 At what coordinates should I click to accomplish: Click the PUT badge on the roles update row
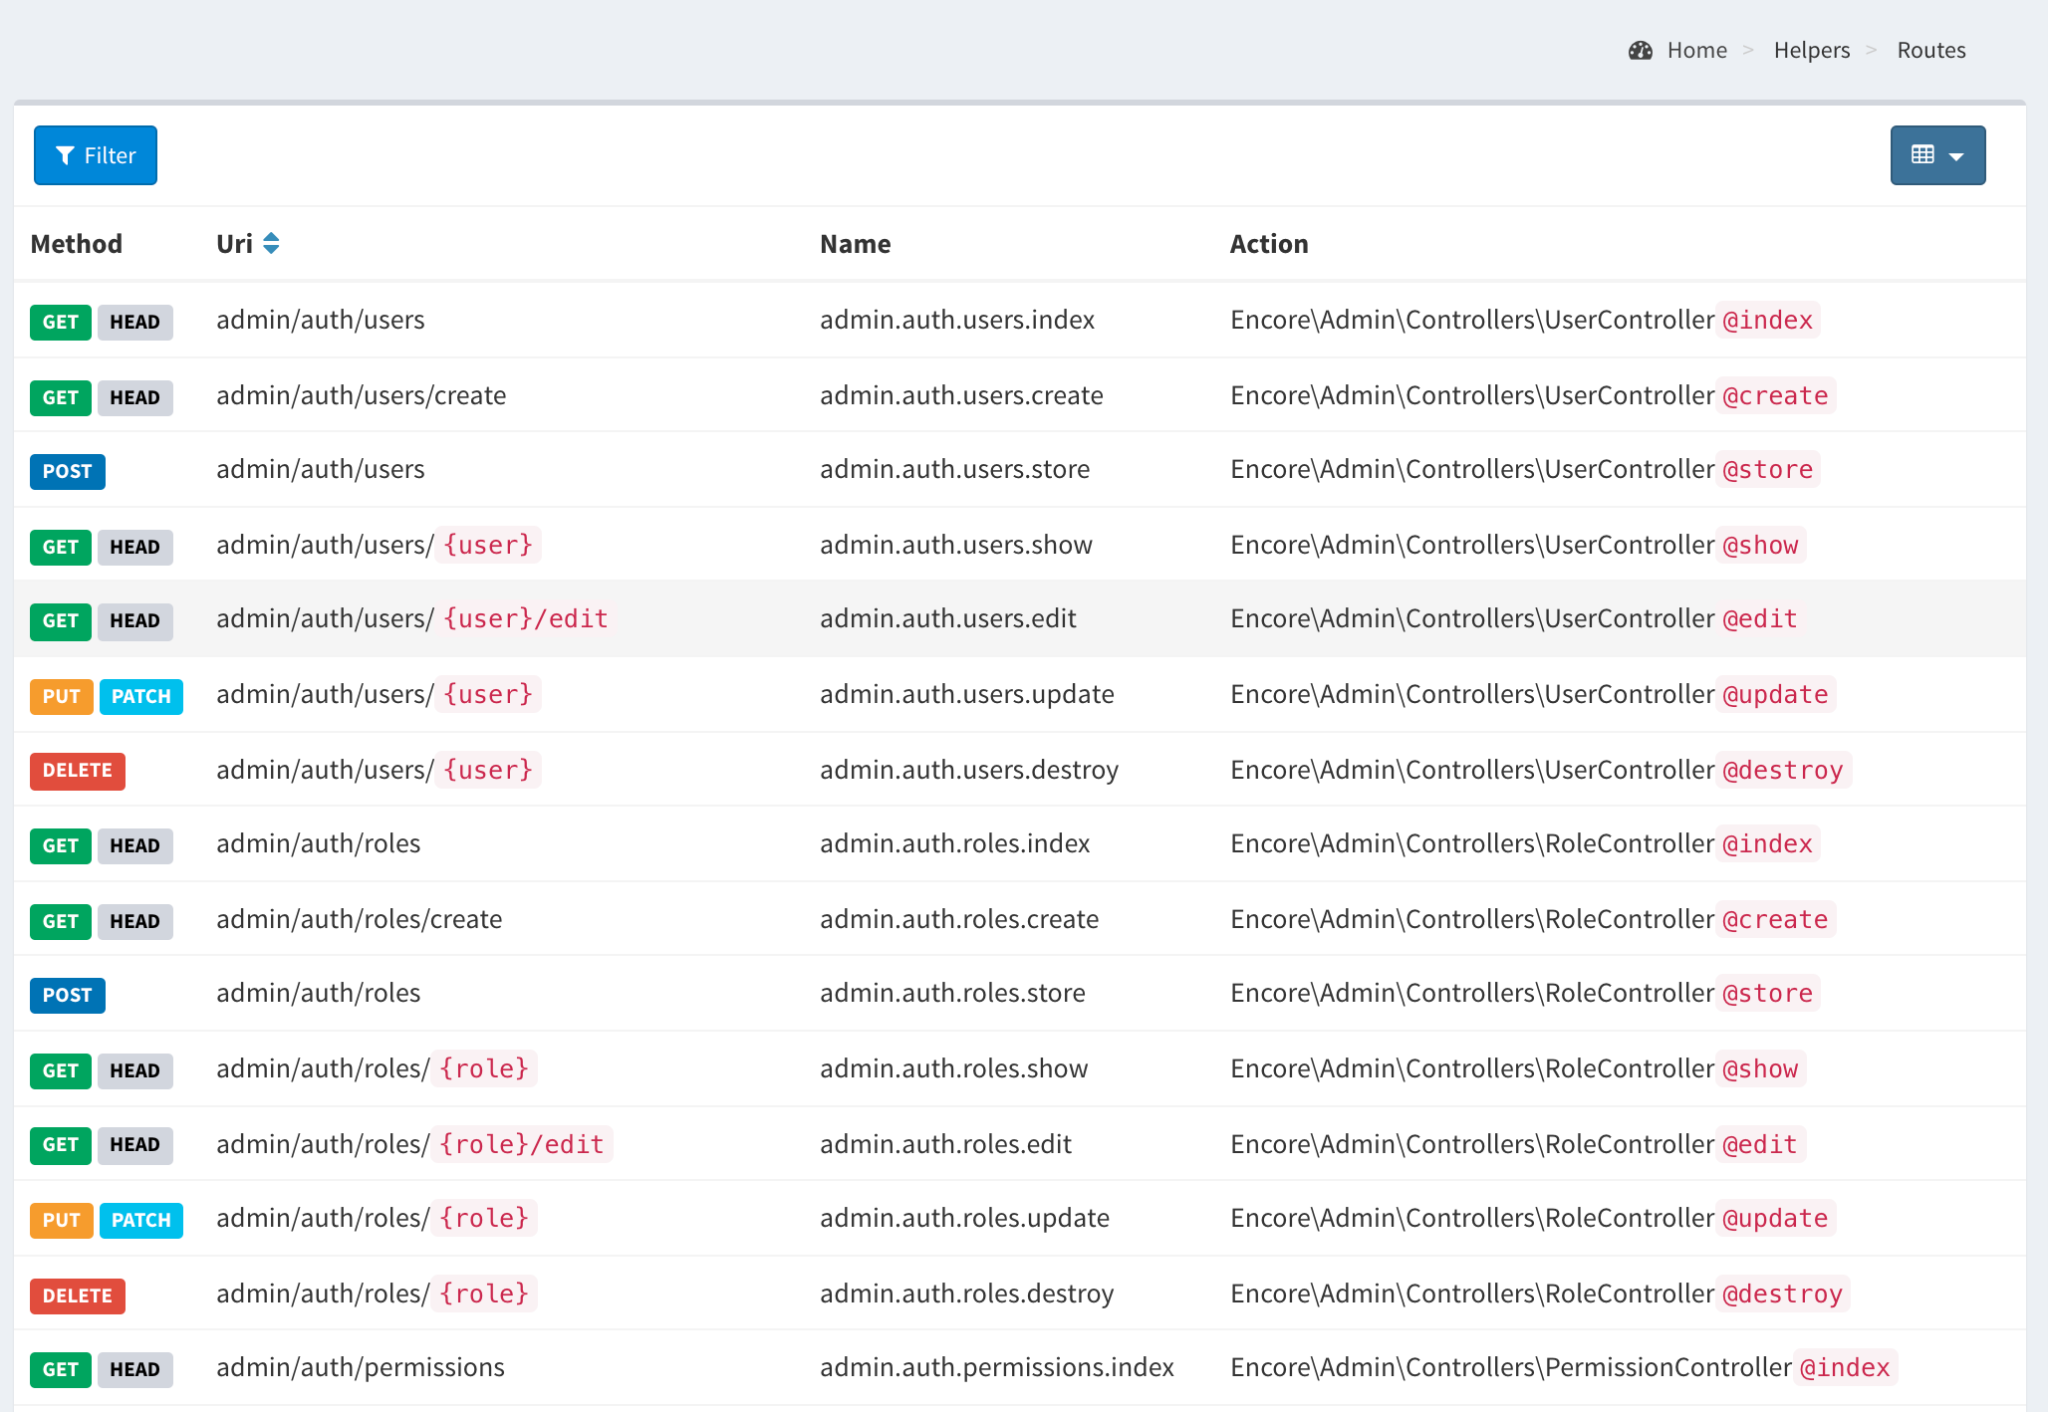point(60,1220)
